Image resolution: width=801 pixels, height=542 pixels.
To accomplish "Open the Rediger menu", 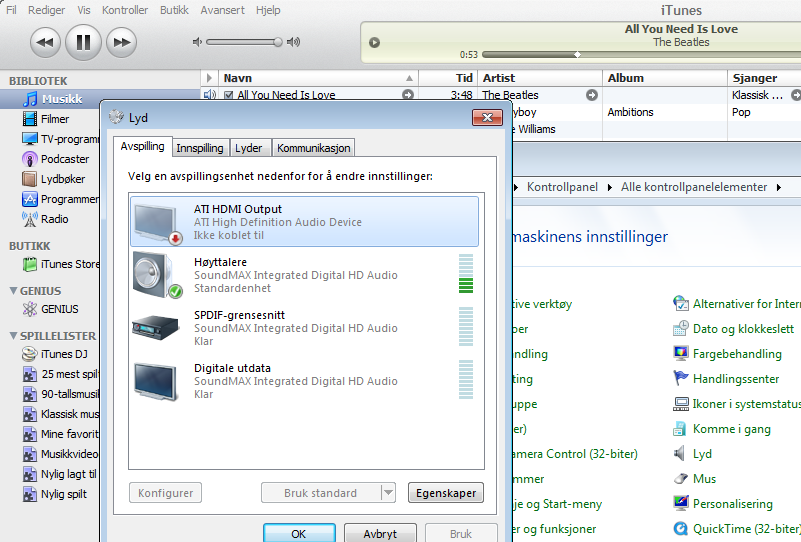I will pos(46,10).
